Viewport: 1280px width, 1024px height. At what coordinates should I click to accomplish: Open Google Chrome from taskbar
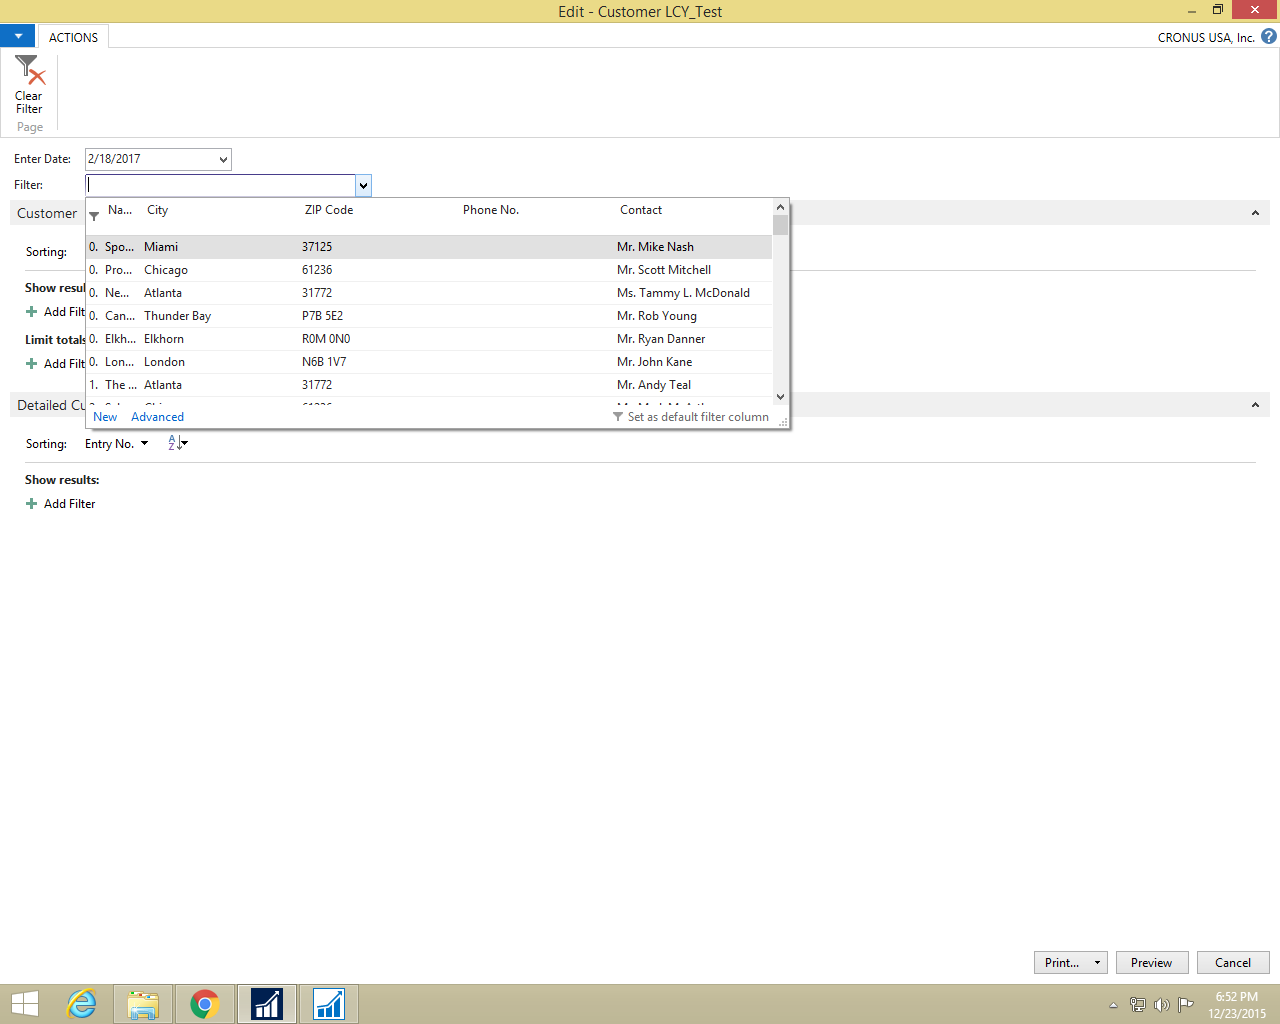point(205,1004)
